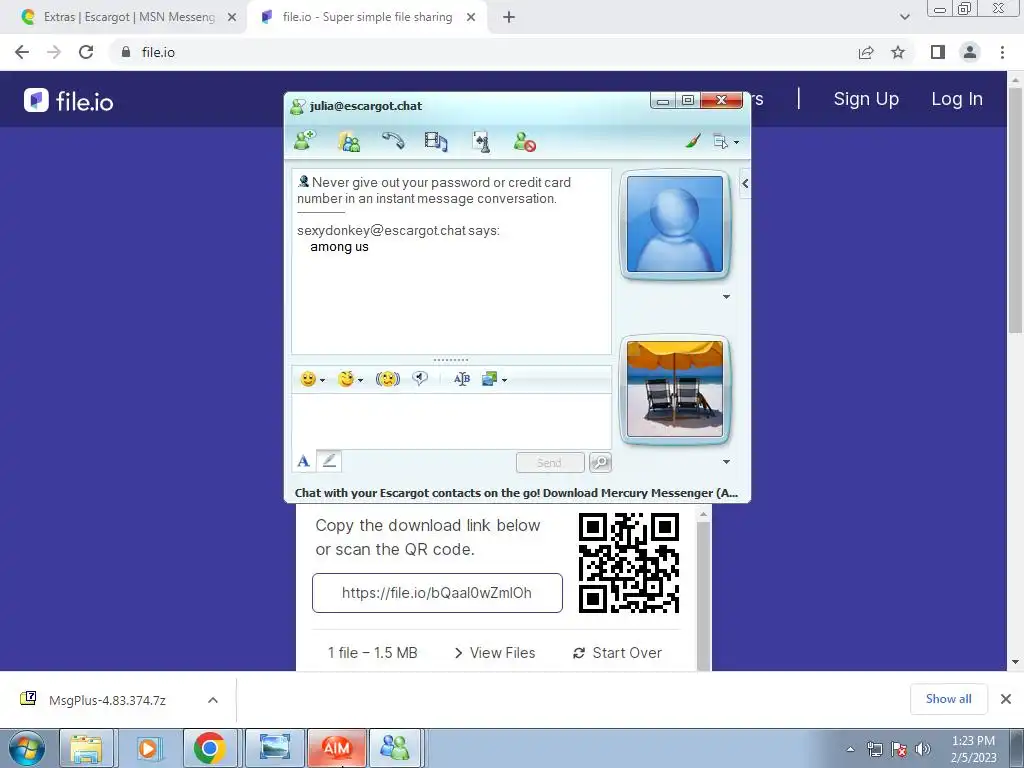Switch to Extras Escargot MSN Messenger tab
This screenshot has width=1024, height=768.
pos(129,17)
